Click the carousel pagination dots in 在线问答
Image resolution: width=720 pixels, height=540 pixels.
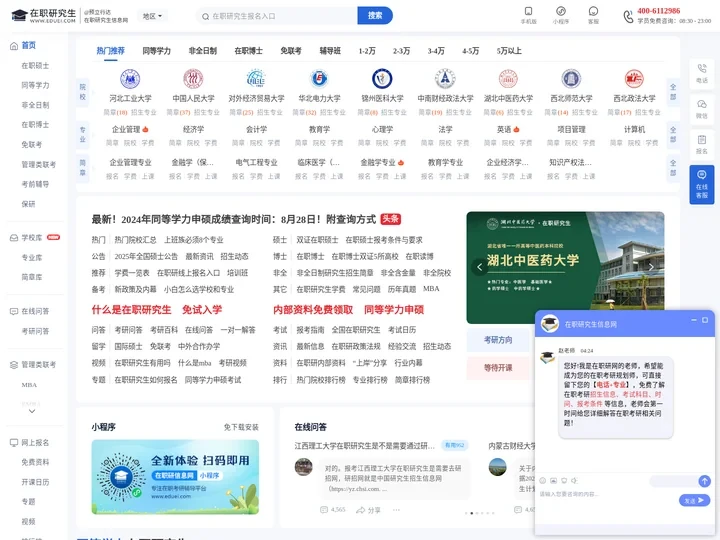[479, 513]
